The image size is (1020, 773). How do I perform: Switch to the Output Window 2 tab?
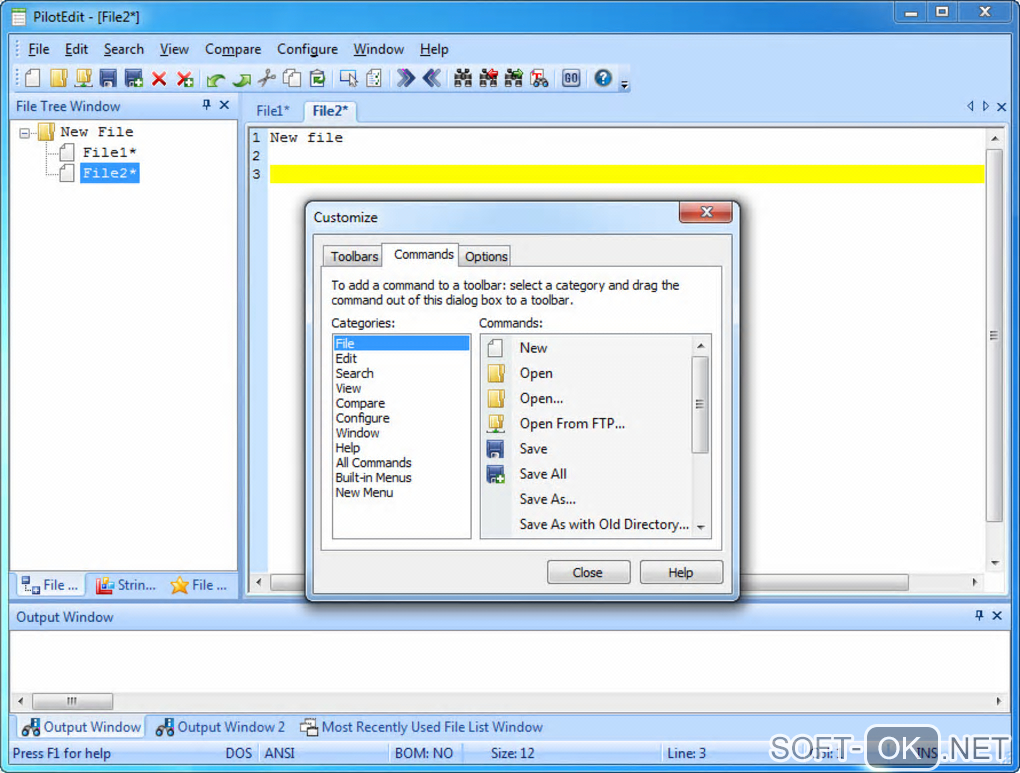[221, 727]
